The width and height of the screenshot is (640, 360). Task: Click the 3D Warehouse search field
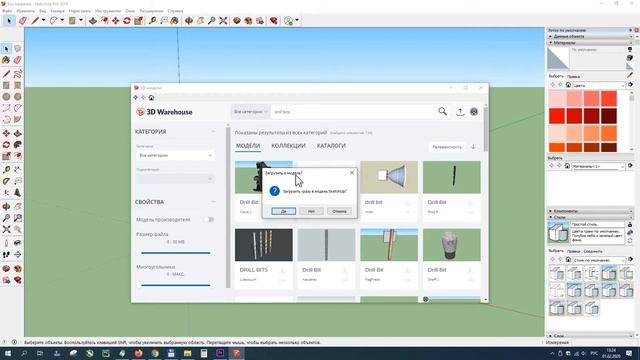tap(353, 111)
